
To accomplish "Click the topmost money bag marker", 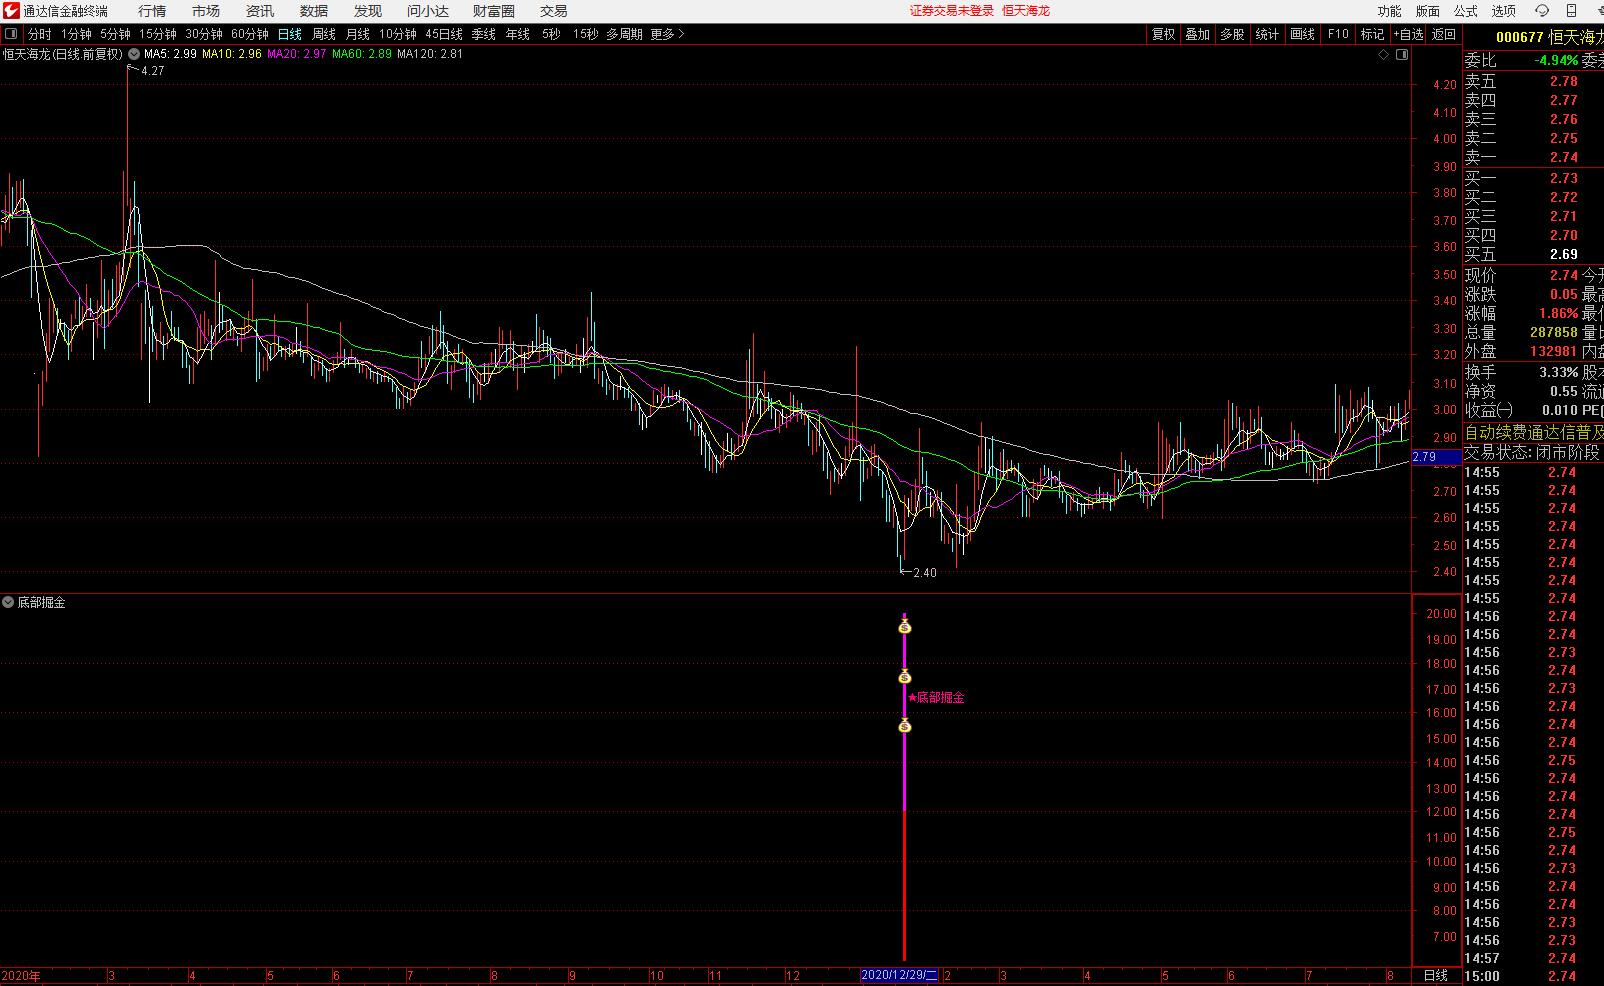I will tap(905, 627).
